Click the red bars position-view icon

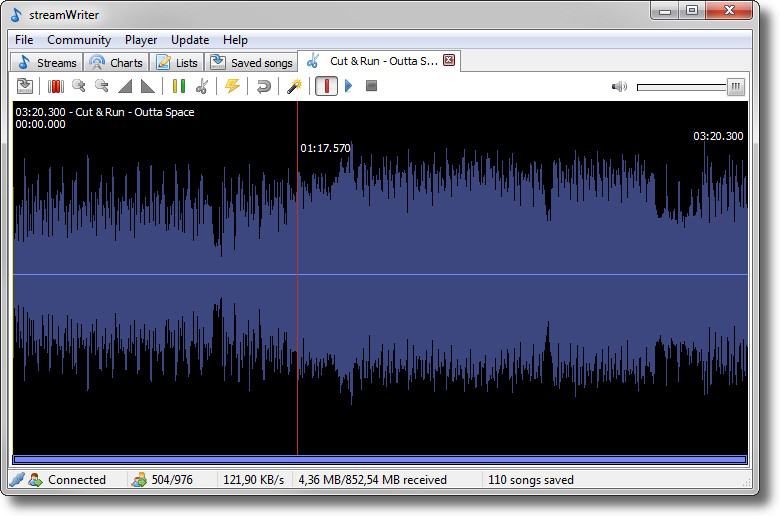[56, 86]
